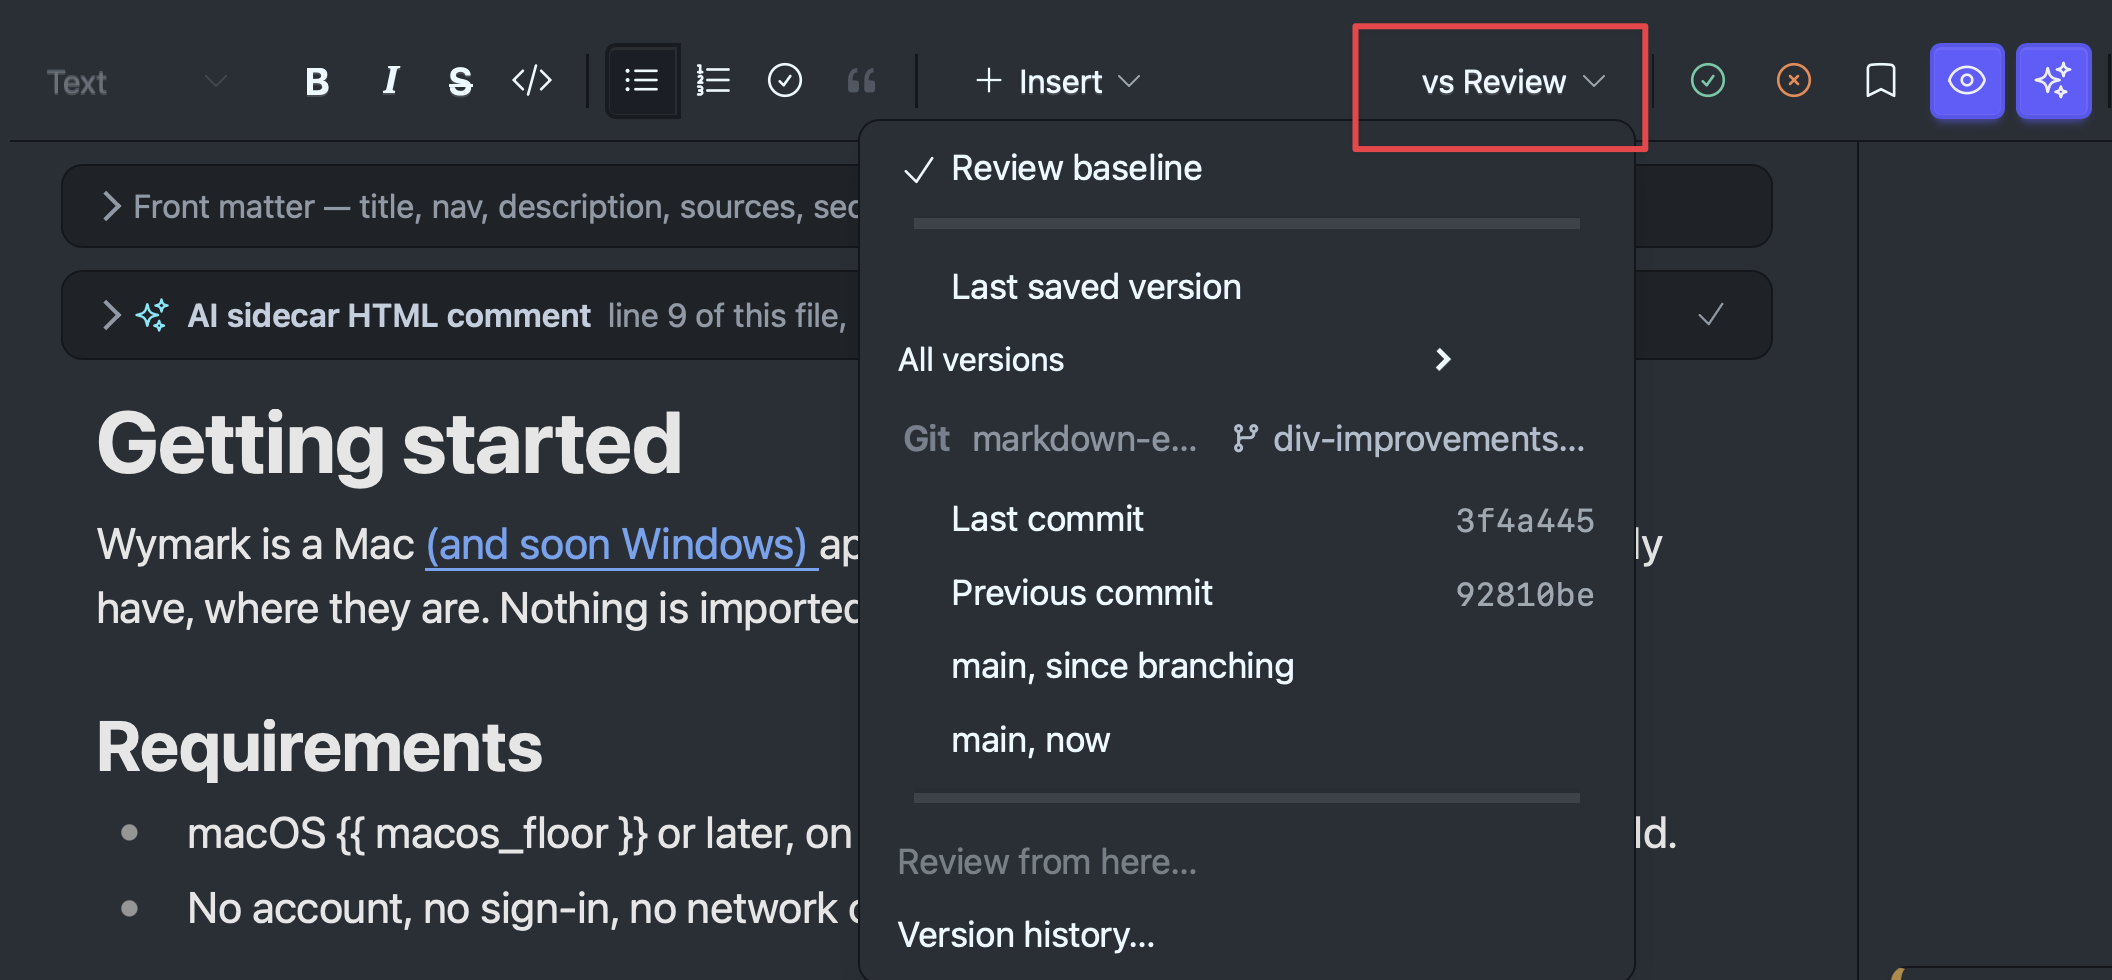Open the (and soon Windows) link
Image resolution: width=2112 pixels, height=980 pixels.
(x=621, y=545)
